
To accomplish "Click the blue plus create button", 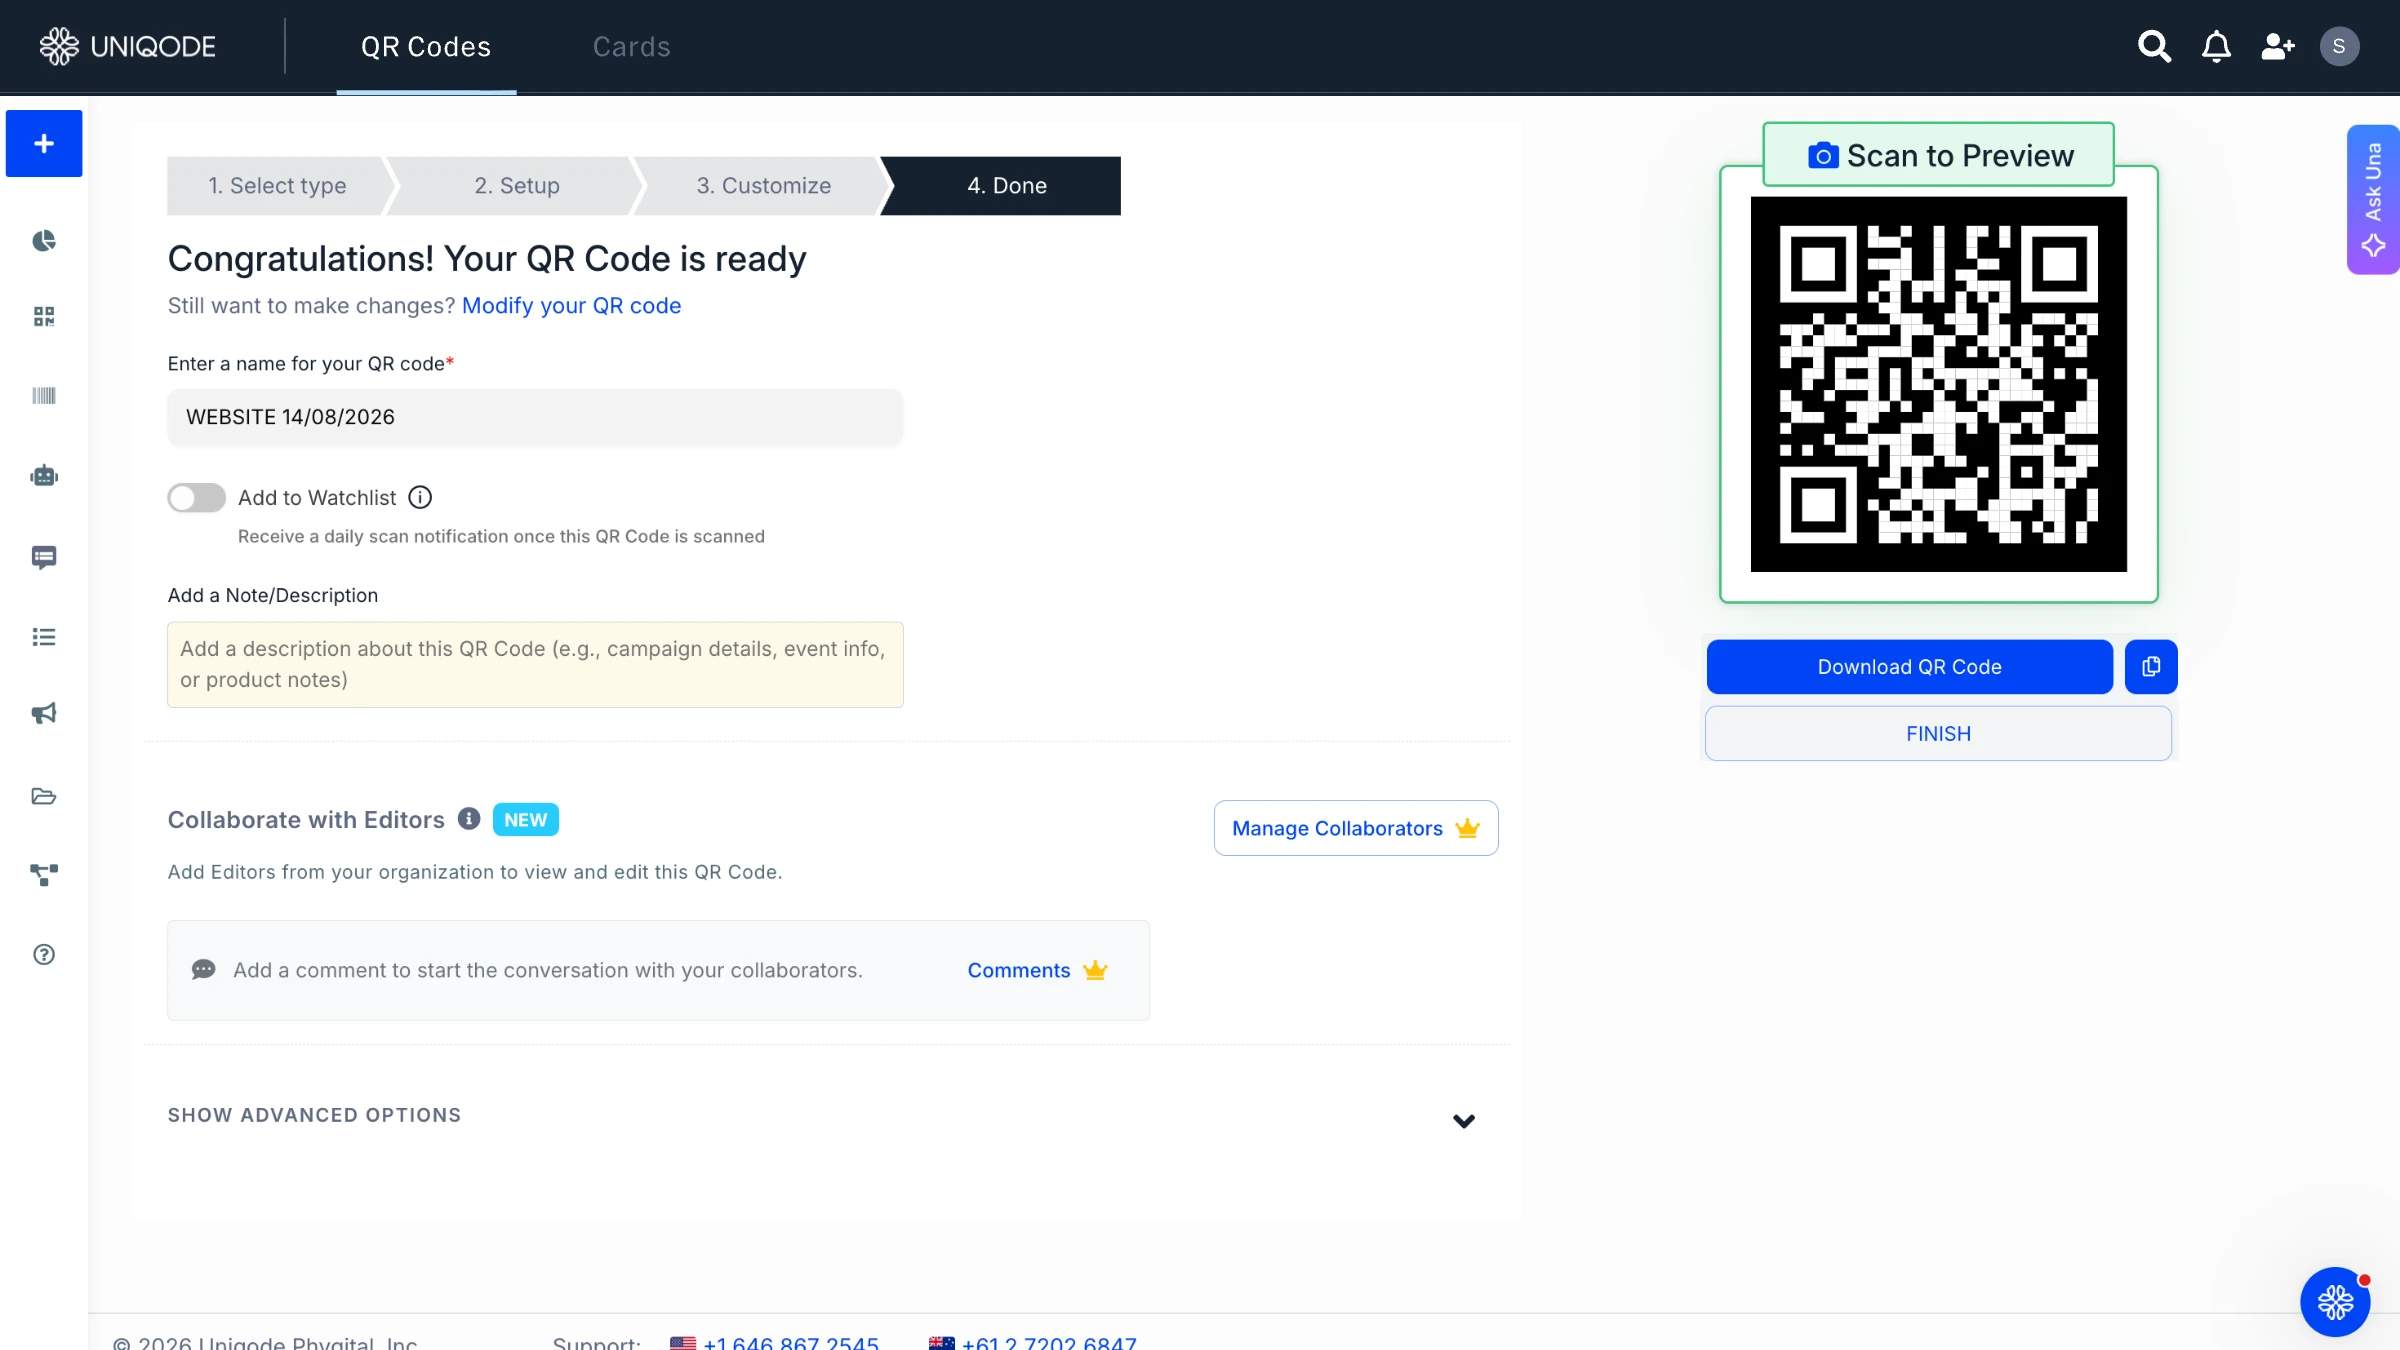I will point(44,143).
